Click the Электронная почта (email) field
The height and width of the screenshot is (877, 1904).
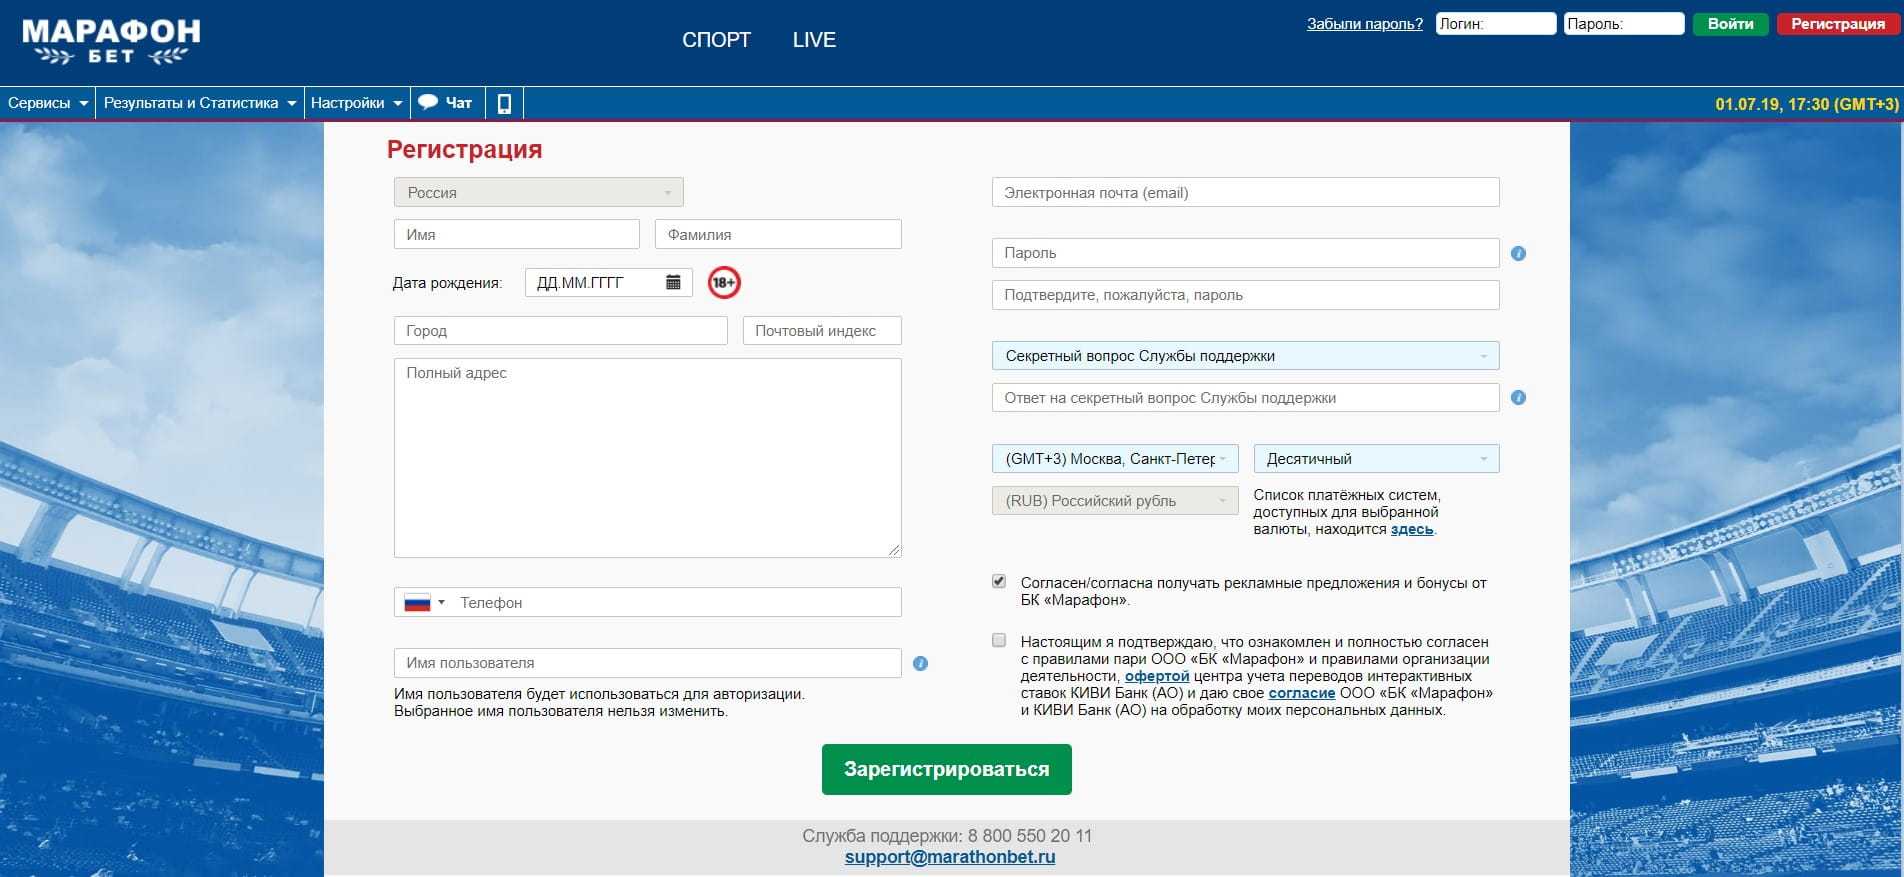[1245, 192]
